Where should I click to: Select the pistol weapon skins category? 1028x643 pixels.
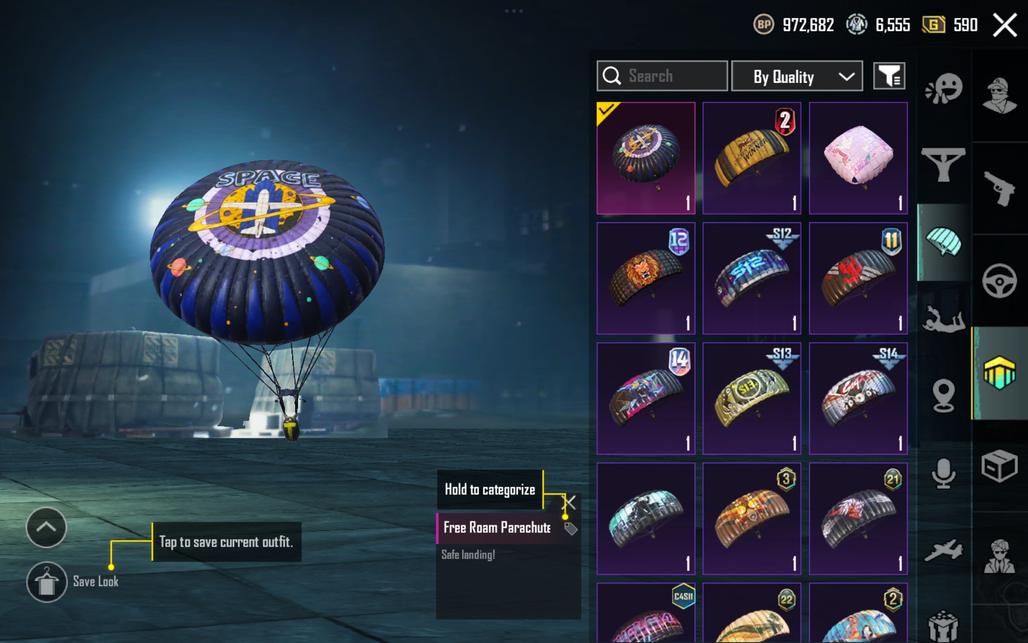(x=1000, y=189)
